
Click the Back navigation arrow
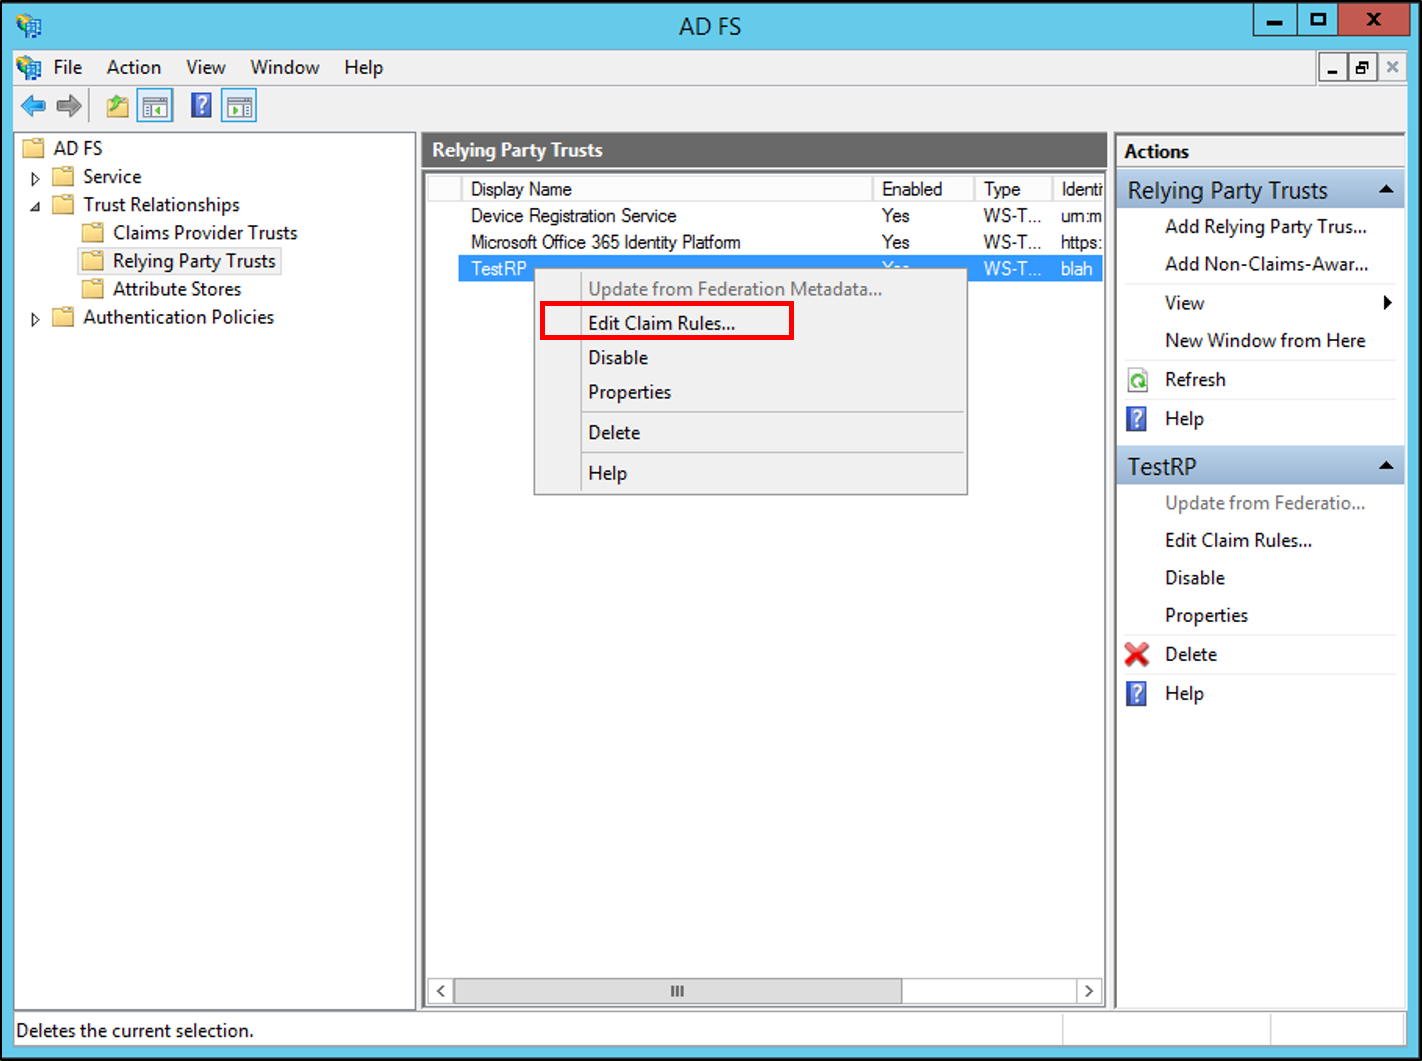(x=33, y=105)
